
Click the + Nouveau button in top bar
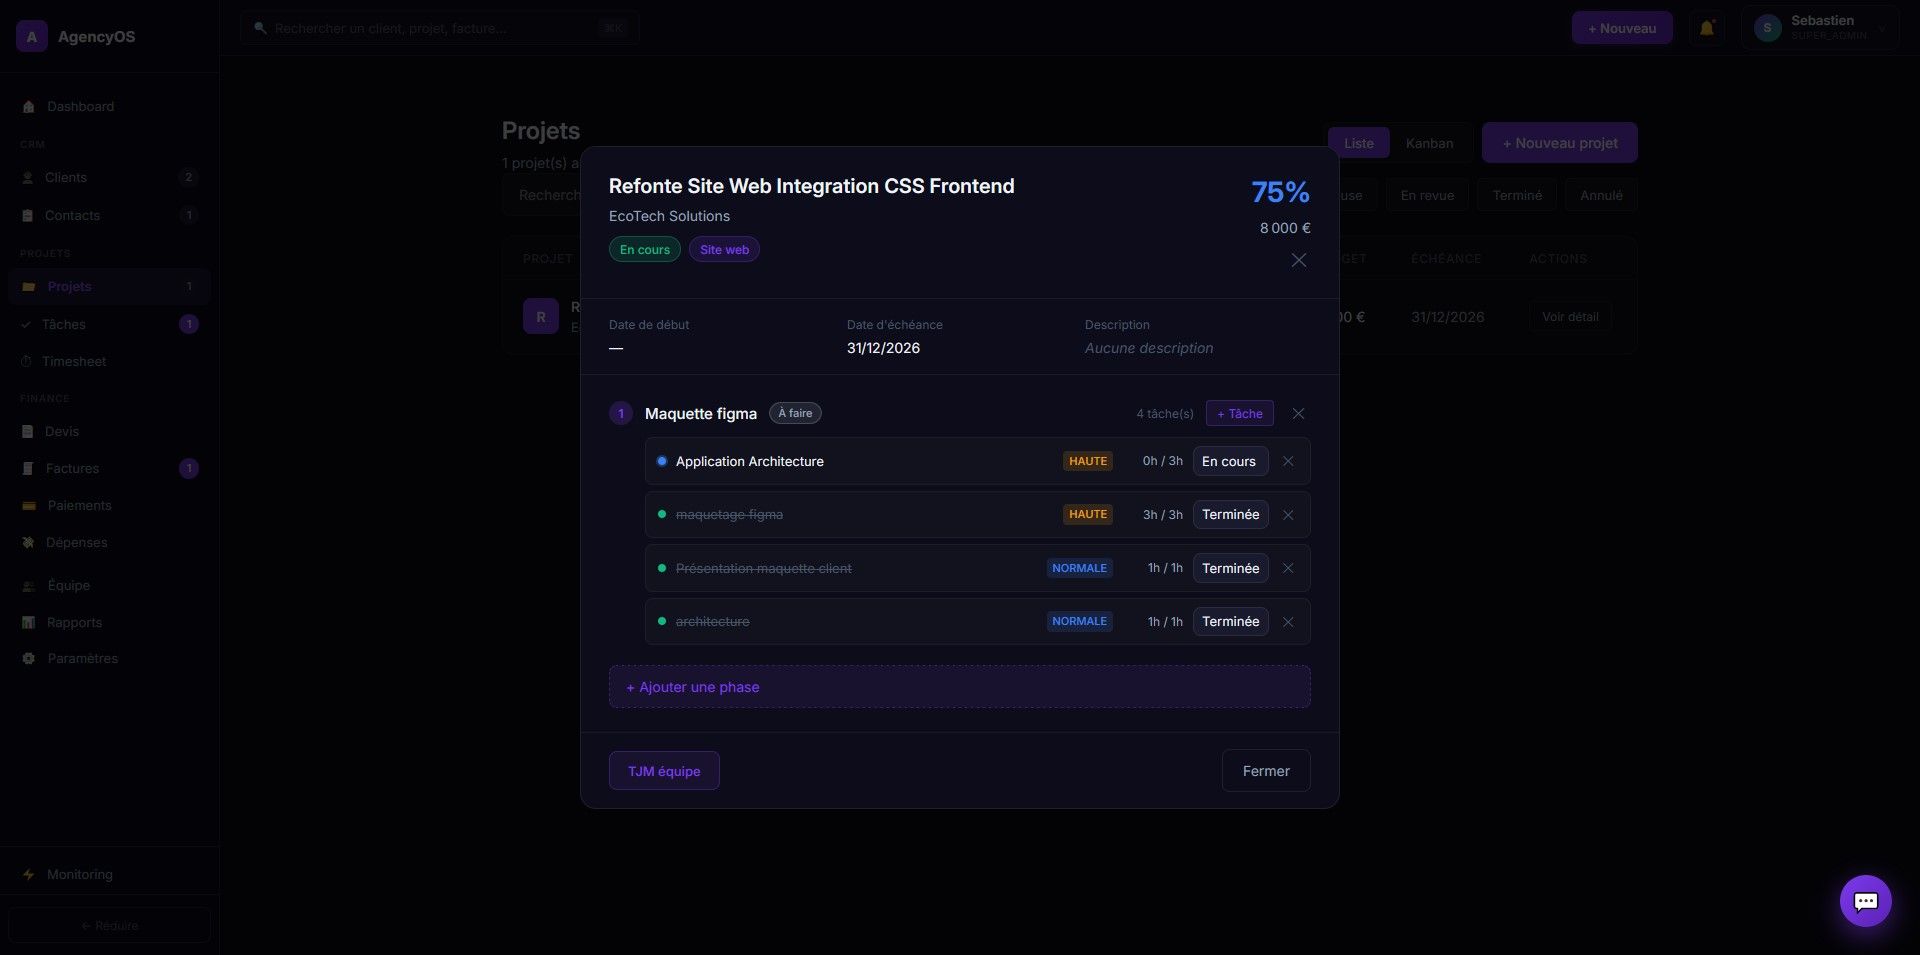(x=1621, y=28)
